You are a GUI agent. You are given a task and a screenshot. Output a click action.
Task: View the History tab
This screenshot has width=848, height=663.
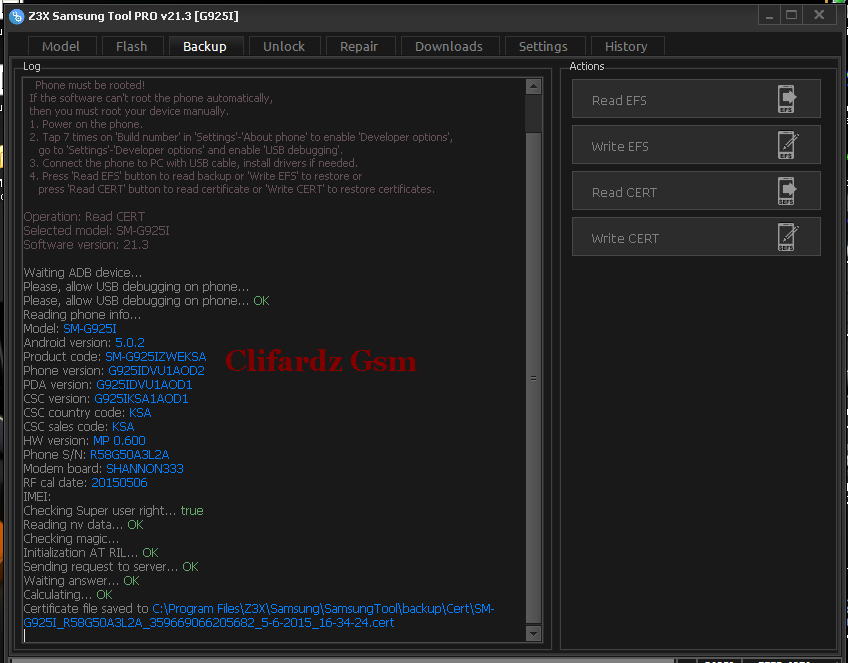pyautogui.click(x=626, y=46)
